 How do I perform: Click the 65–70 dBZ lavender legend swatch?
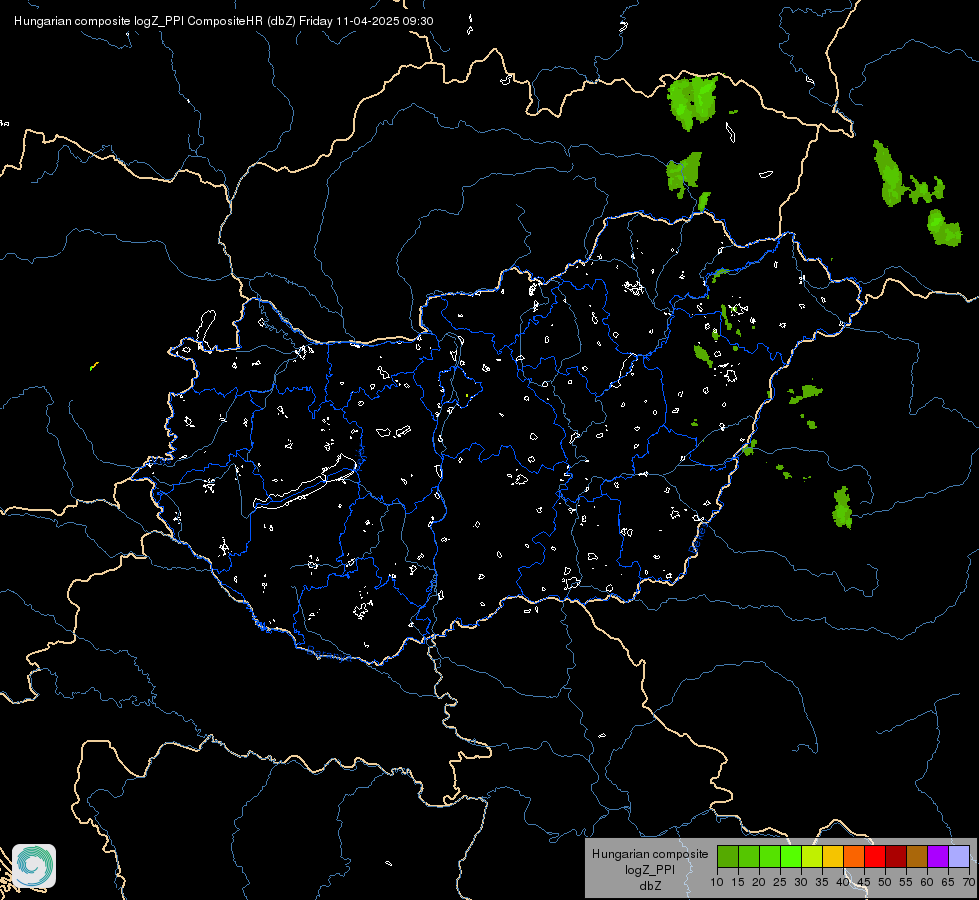coord(959,856)
